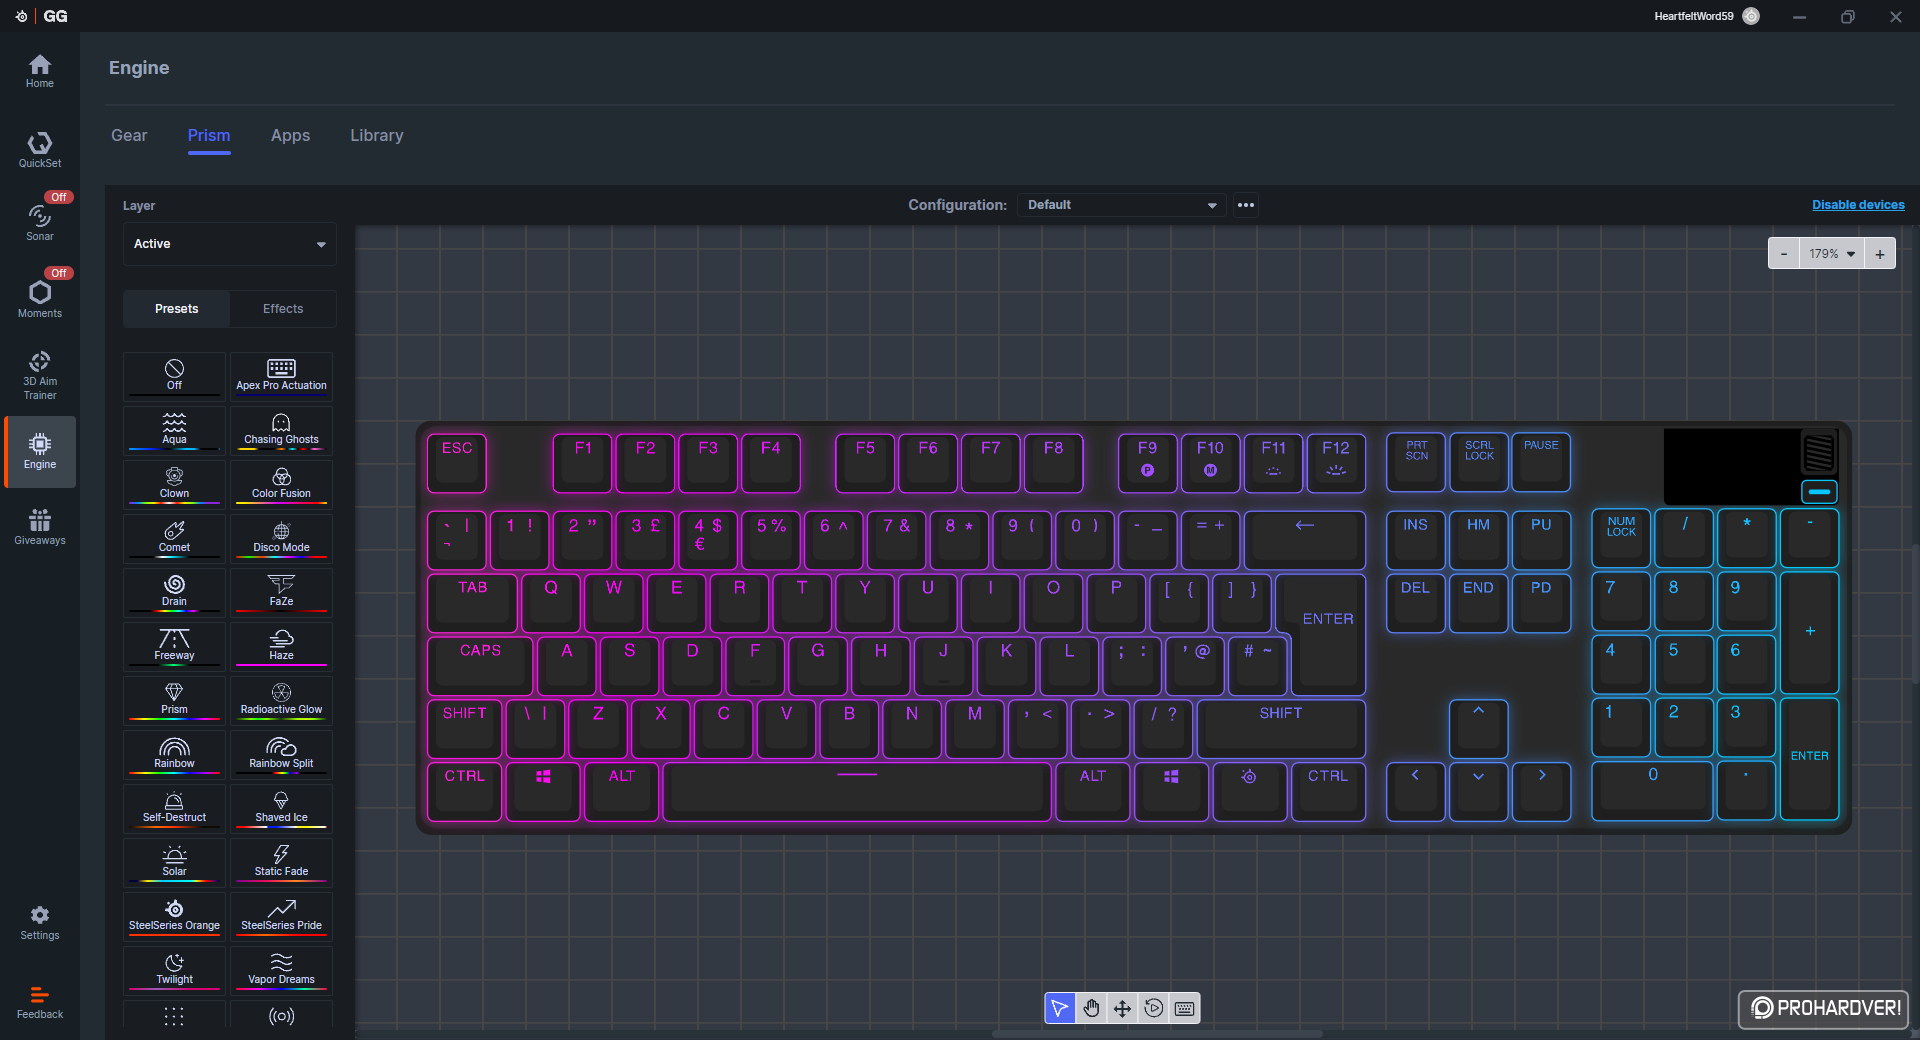
Task: Switch to the Library tab
Action: click(x=377, y=135)
